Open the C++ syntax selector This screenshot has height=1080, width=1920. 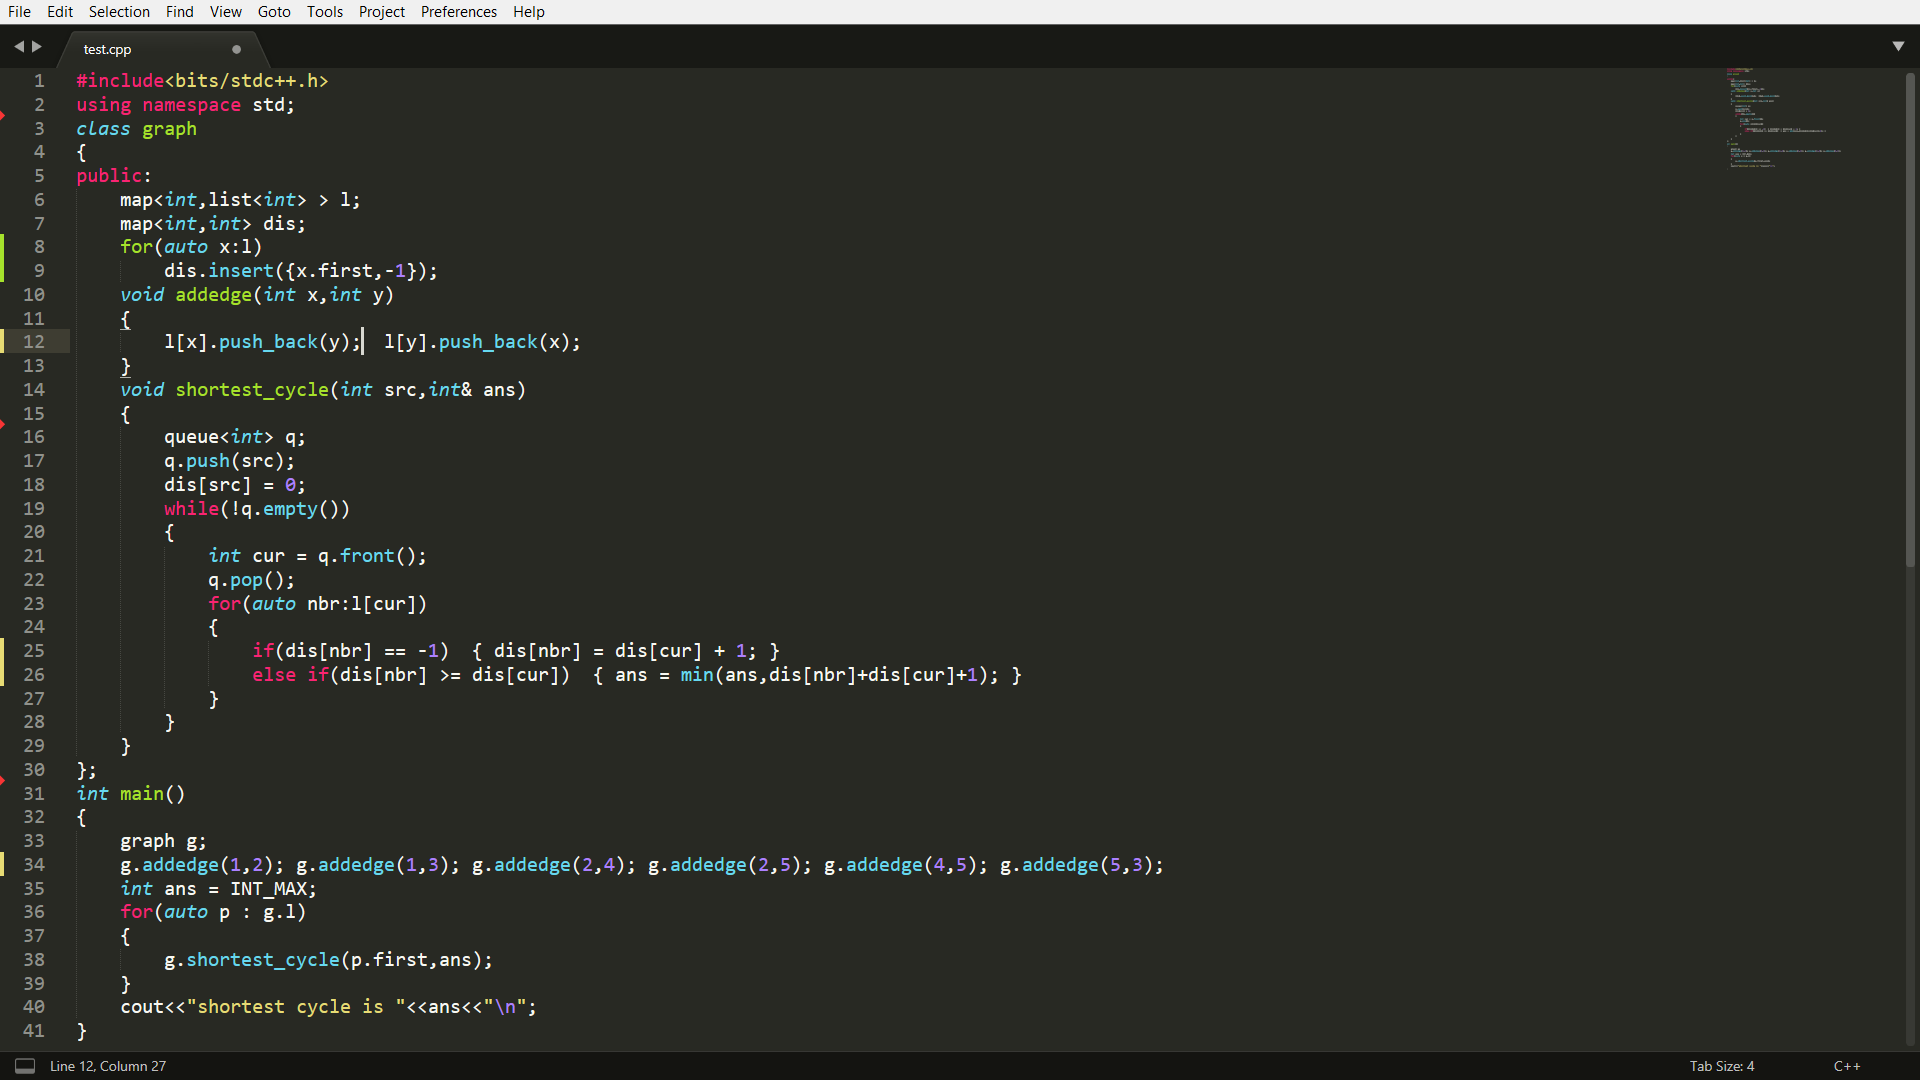(1846, 1066)
